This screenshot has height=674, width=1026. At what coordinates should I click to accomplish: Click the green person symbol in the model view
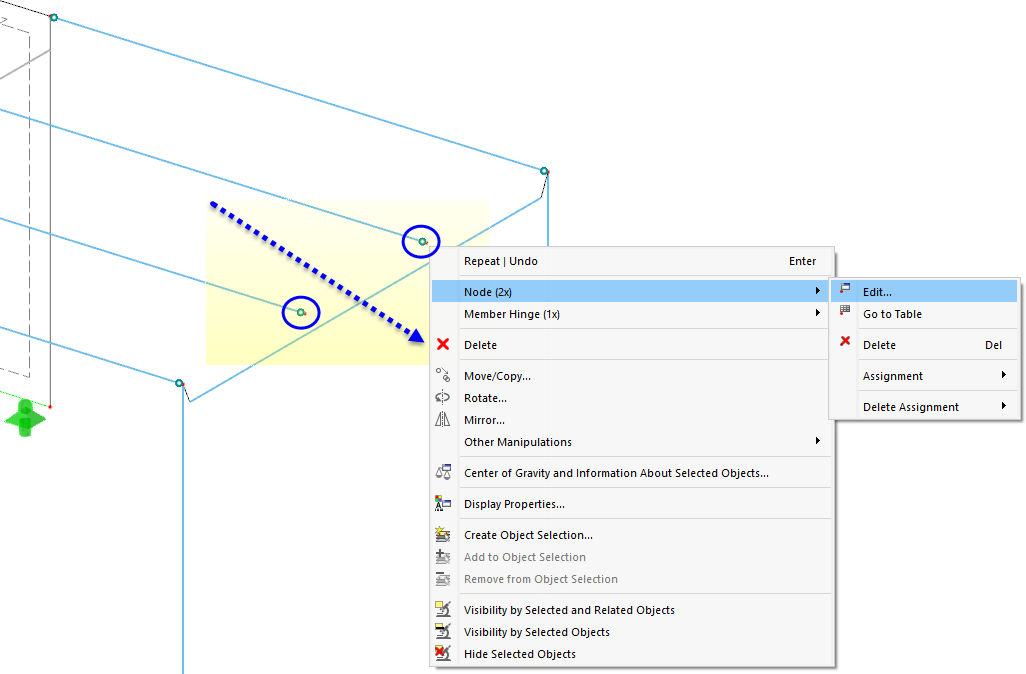(x=24, y=418)
